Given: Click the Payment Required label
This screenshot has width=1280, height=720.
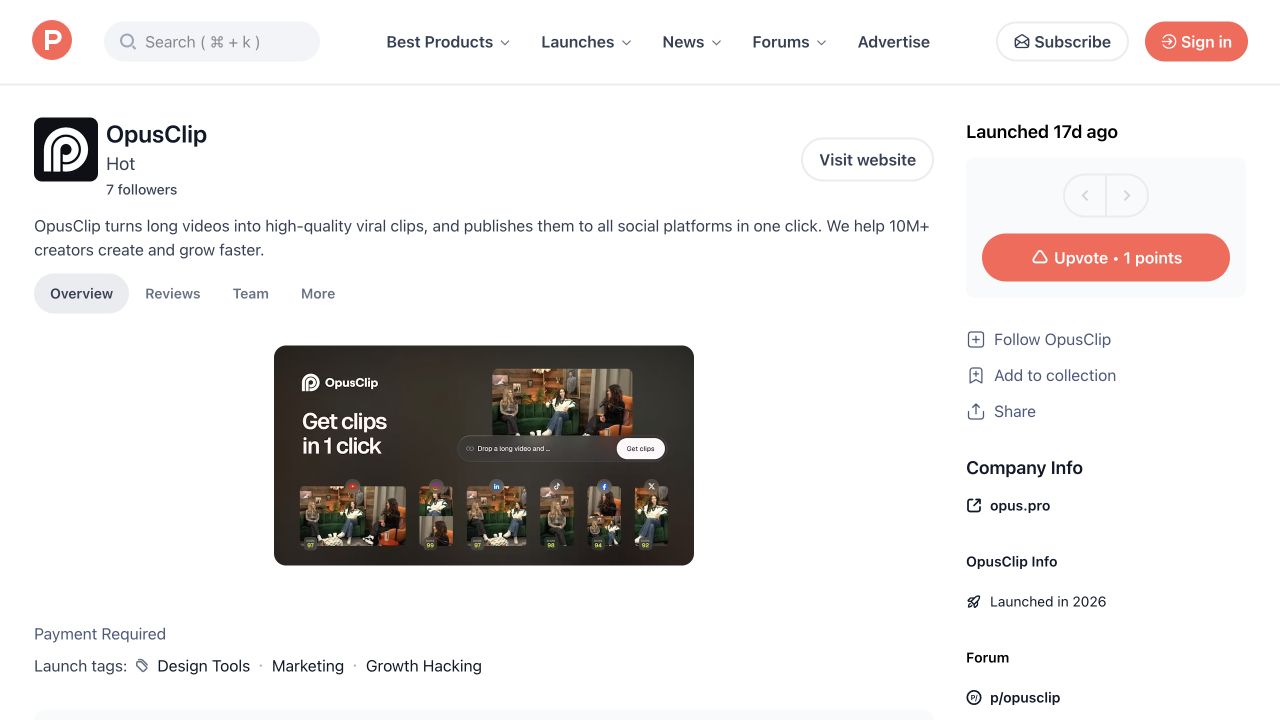Looking at the screenshot, I should point(100,634).
